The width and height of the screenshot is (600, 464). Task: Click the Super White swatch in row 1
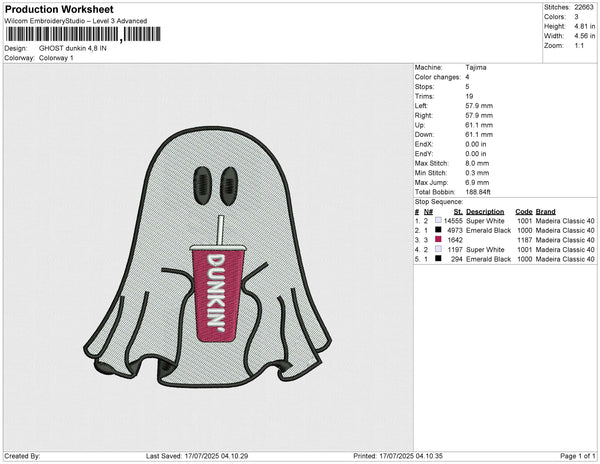(x=438, y=221)
